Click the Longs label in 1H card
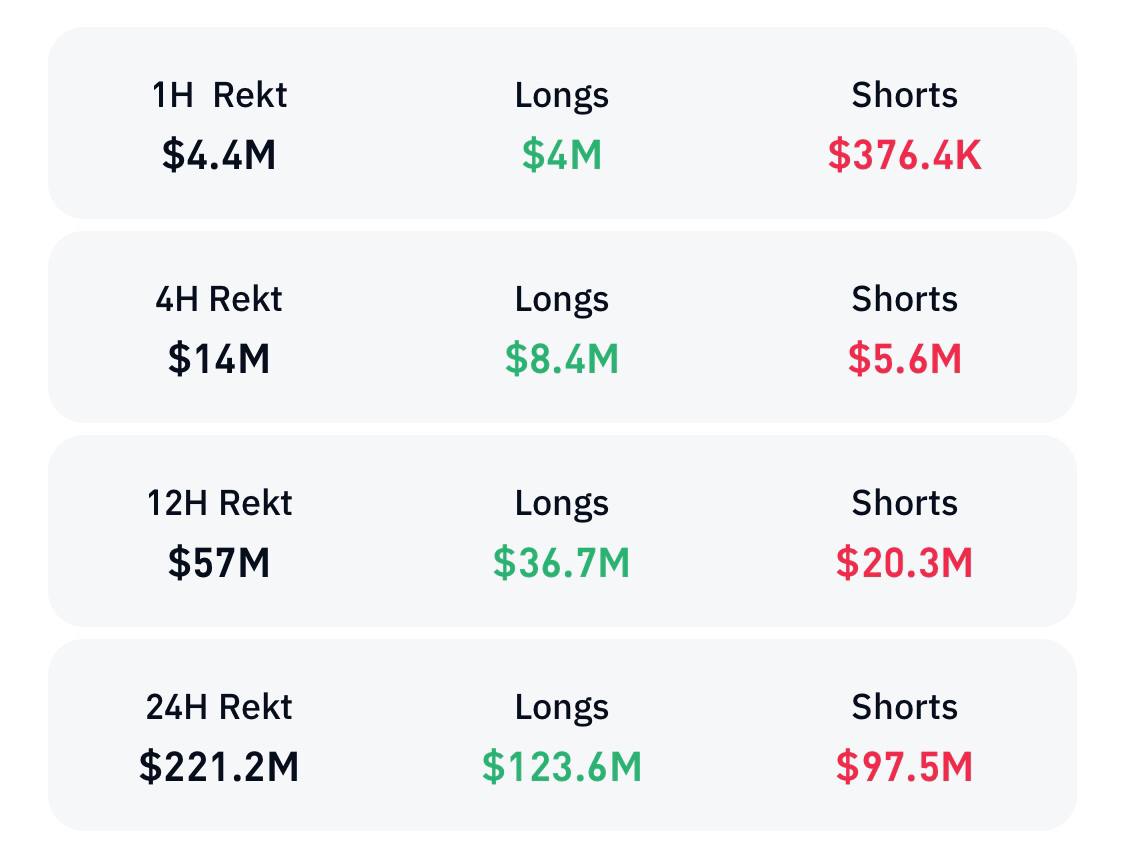The width and height of the screenshot is (1125, 847). 562,96
